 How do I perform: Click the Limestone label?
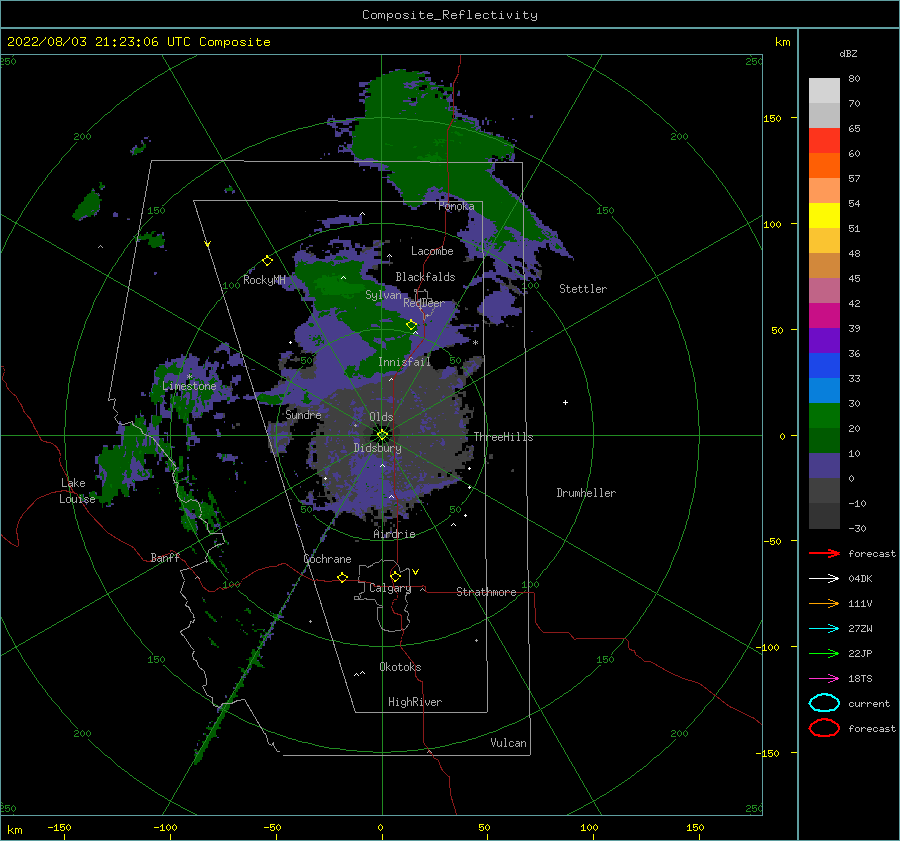point(189,386)
